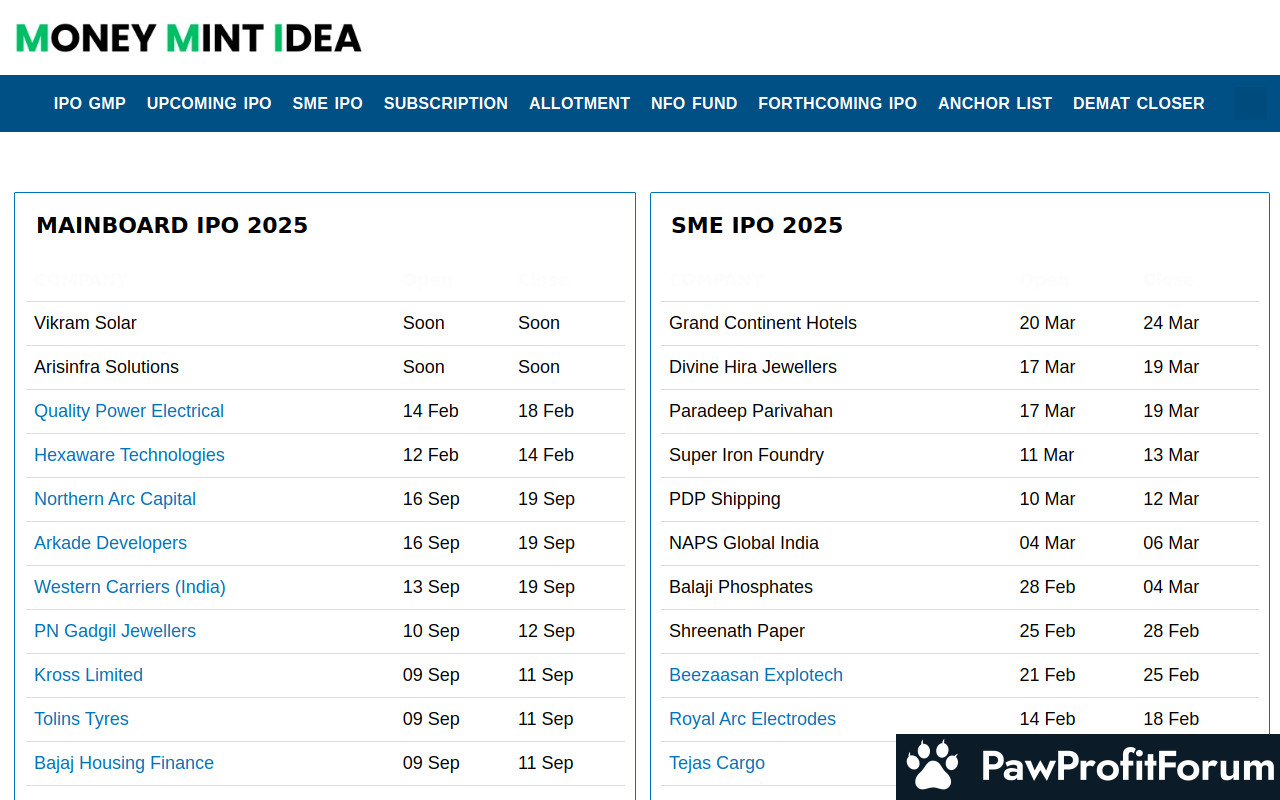Click the 28 Feb open date of Balaji Phosphates
Viewport: 1280px width, 800px height.
coord(1047,587)
